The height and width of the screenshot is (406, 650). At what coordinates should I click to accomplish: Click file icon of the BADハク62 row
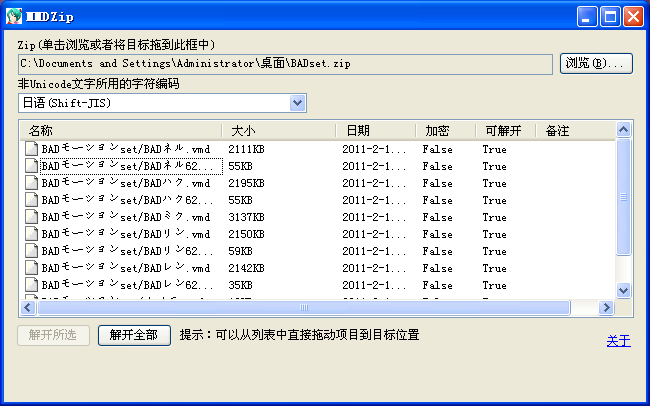tap(31, 200)
